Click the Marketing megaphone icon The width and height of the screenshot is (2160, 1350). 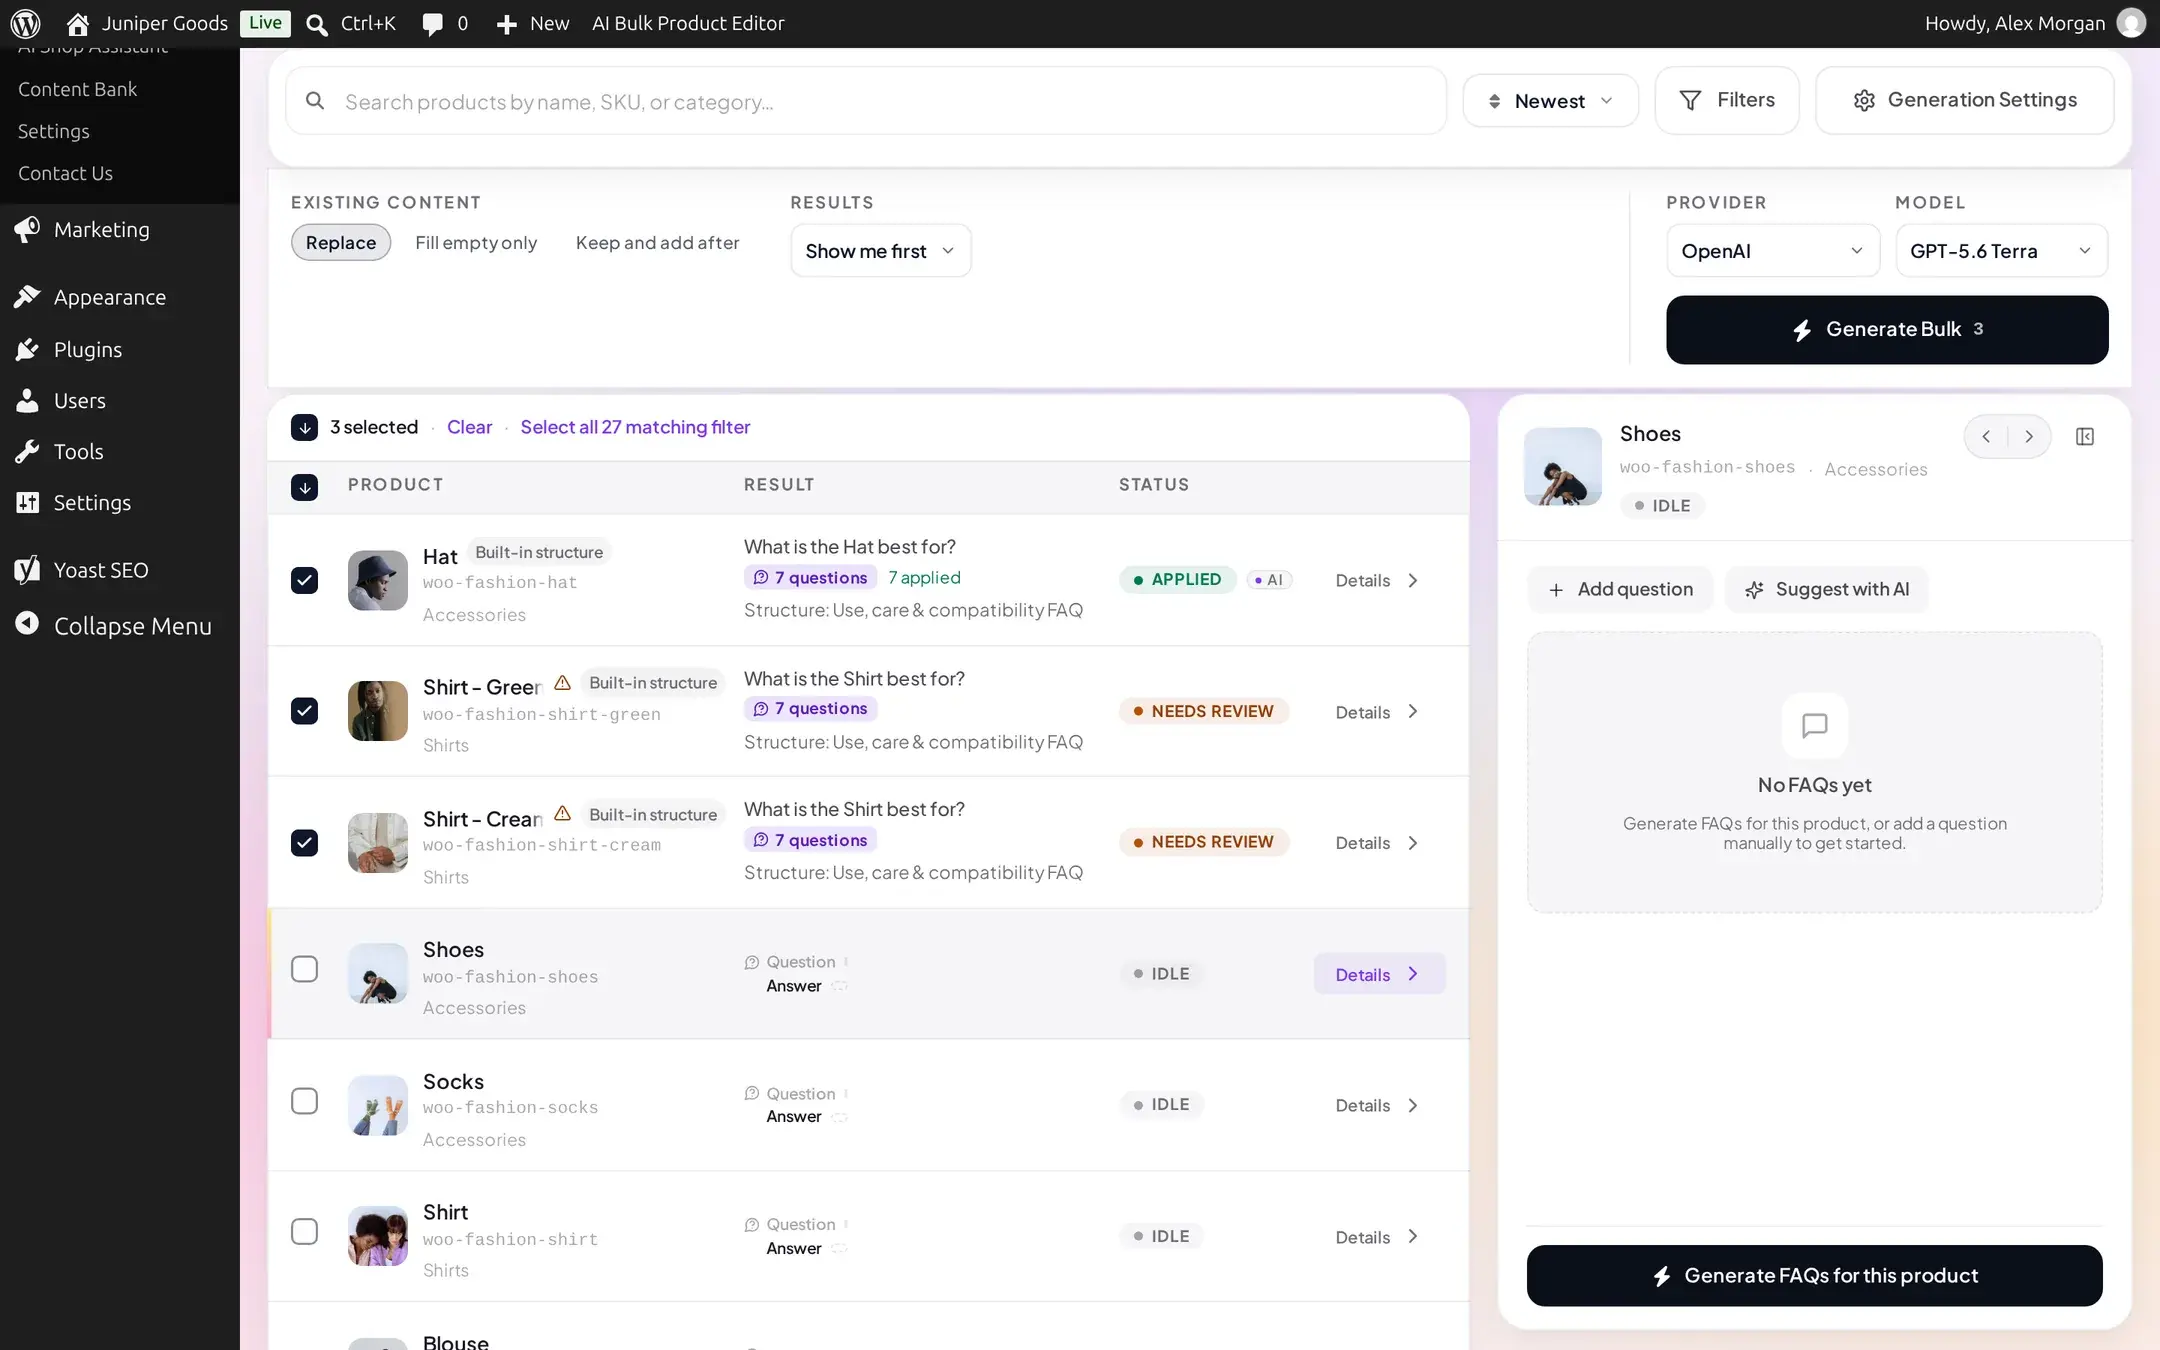[27, 229]
